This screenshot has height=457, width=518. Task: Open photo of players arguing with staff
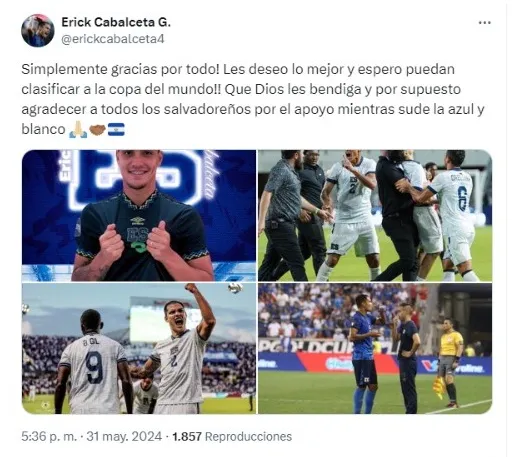(x=375, y=215)
